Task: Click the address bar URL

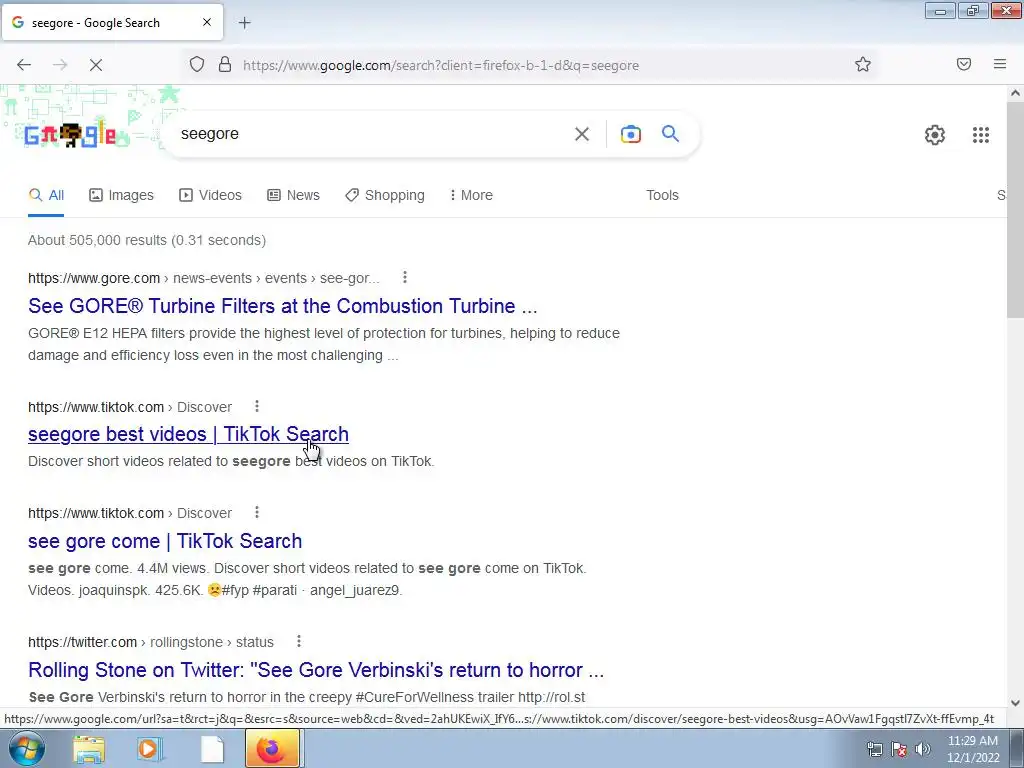Action: [441, 65]
